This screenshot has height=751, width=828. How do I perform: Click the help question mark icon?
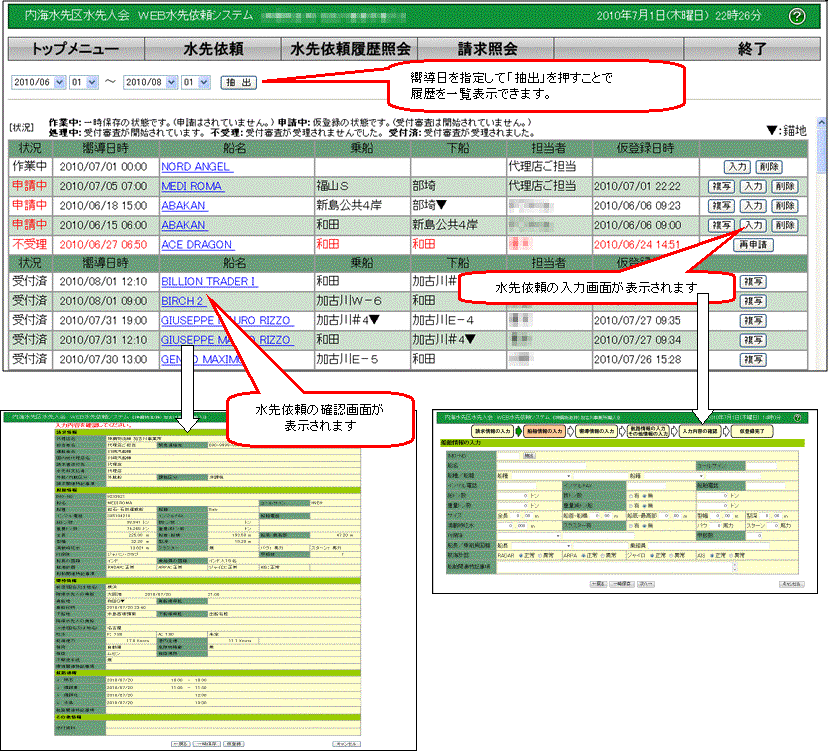tap(797, 16)
